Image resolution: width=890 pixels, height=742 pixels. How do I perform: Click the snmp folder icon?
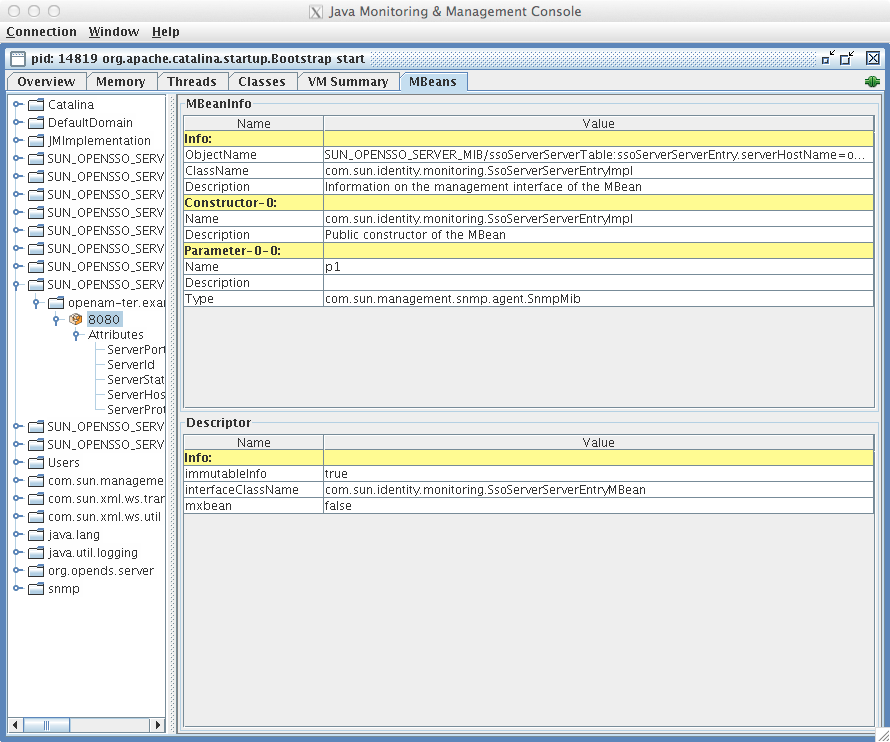[x=34, y=588]
